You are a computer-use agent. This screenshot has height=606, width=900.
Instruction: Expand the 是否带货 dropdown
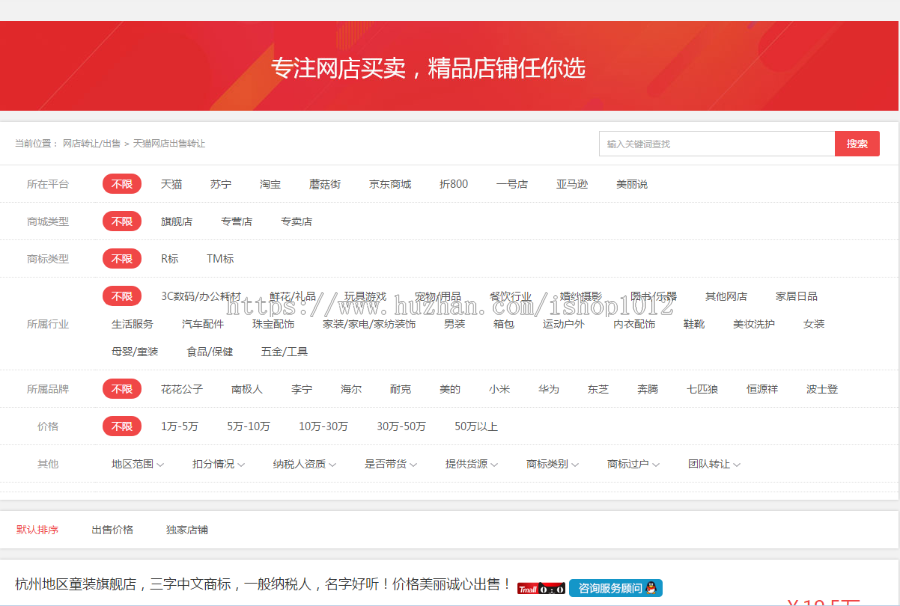[x=391, y=464]
